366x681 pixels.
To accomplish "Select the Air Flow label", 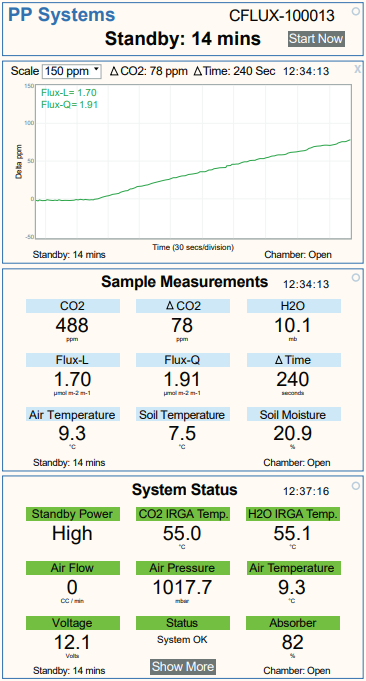I will 73,568.
